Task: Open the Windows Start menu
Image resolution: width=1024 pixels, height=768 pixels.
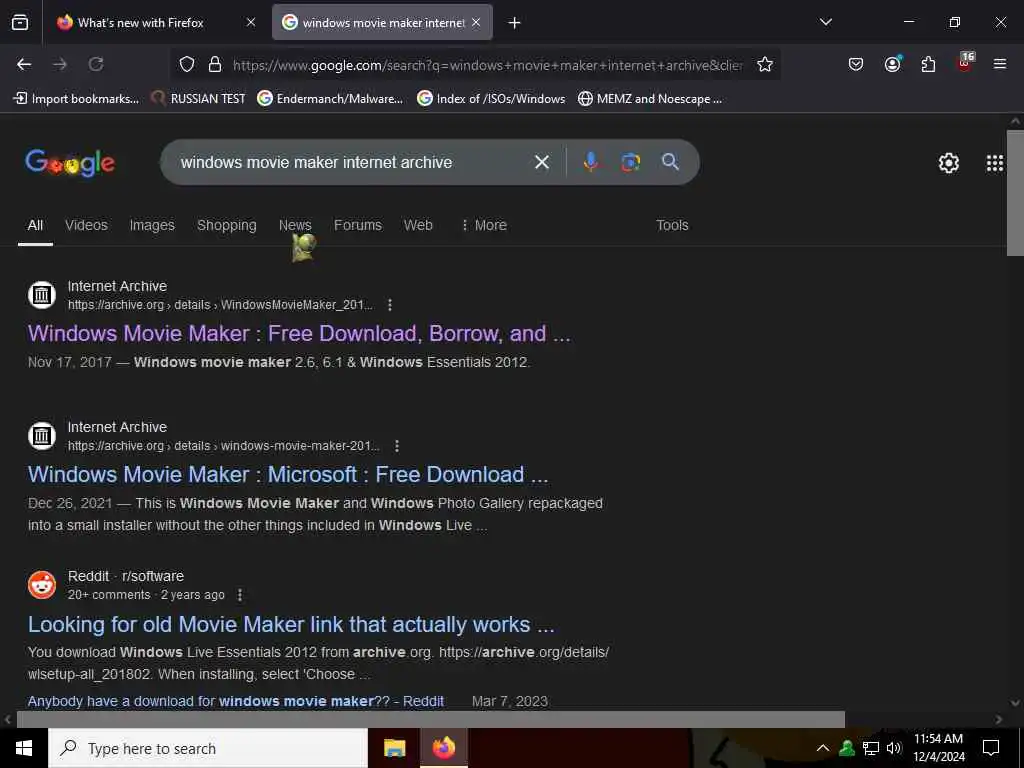Action: pyautogui.click(x=24, y=748)
